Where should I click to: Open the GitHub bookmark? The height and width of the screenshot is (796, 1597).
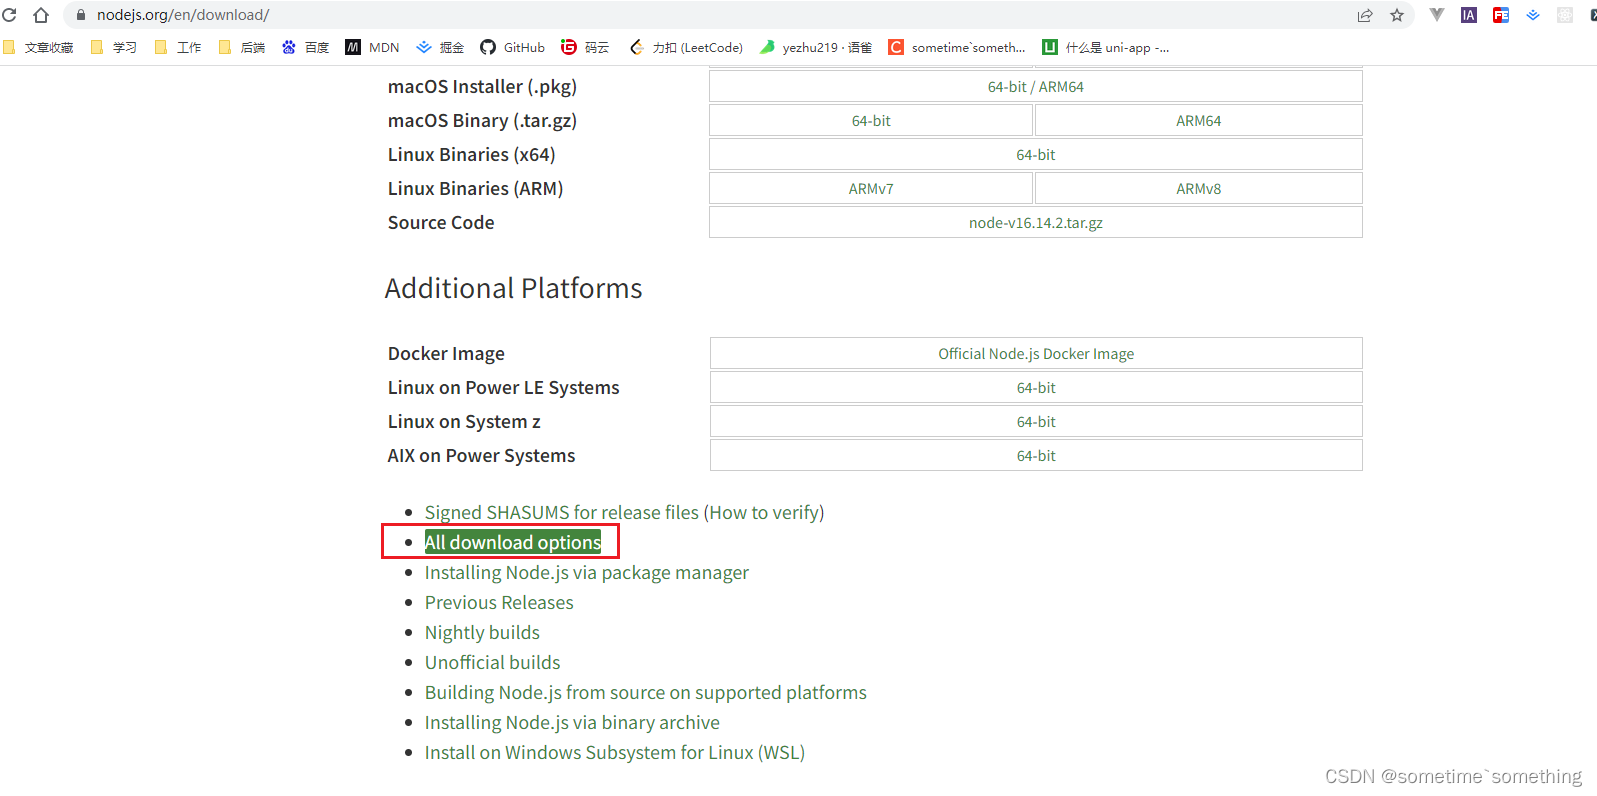[x=512, y=47]
